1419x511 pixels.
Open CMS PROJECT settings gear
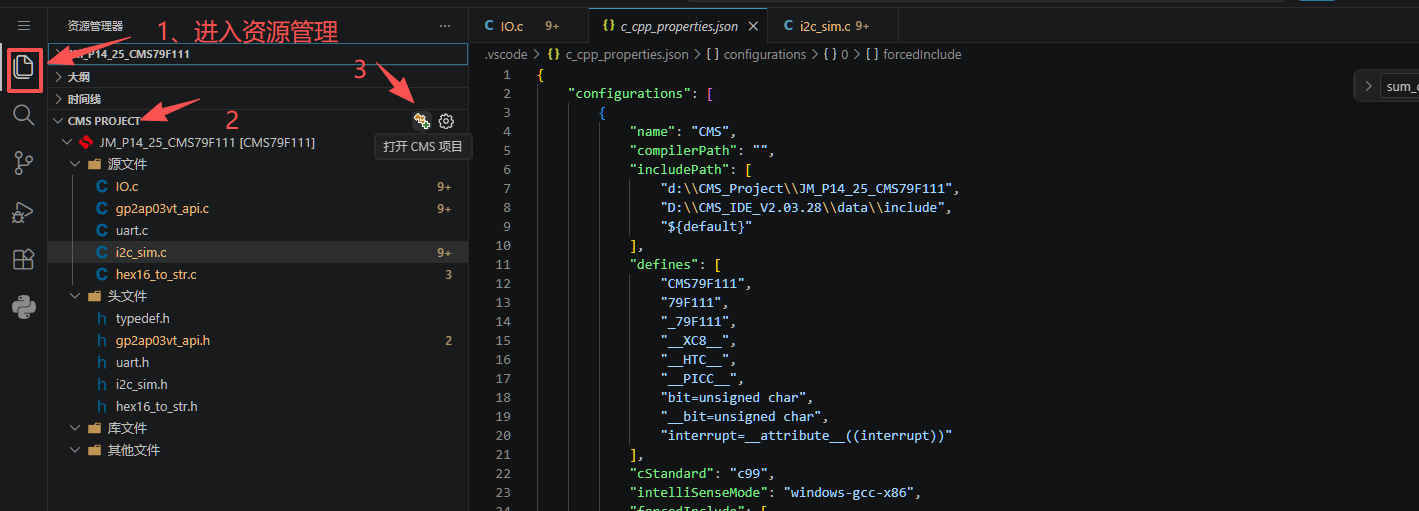point(446,121)
